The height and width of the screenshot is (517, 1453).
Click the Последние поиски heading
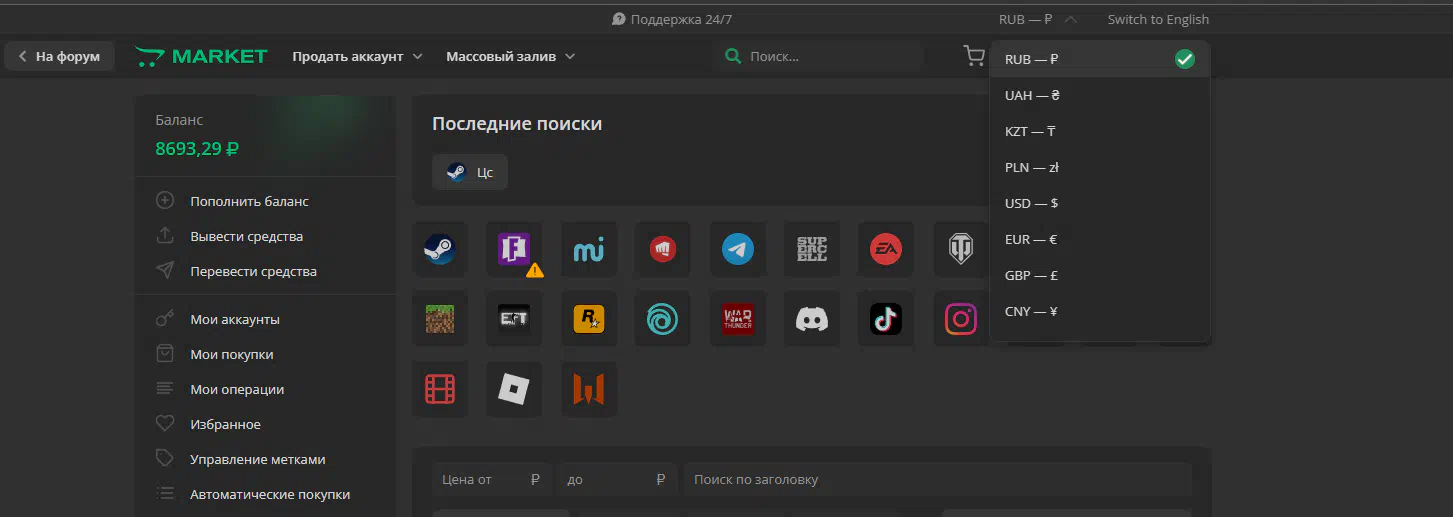tap(517, 124)
